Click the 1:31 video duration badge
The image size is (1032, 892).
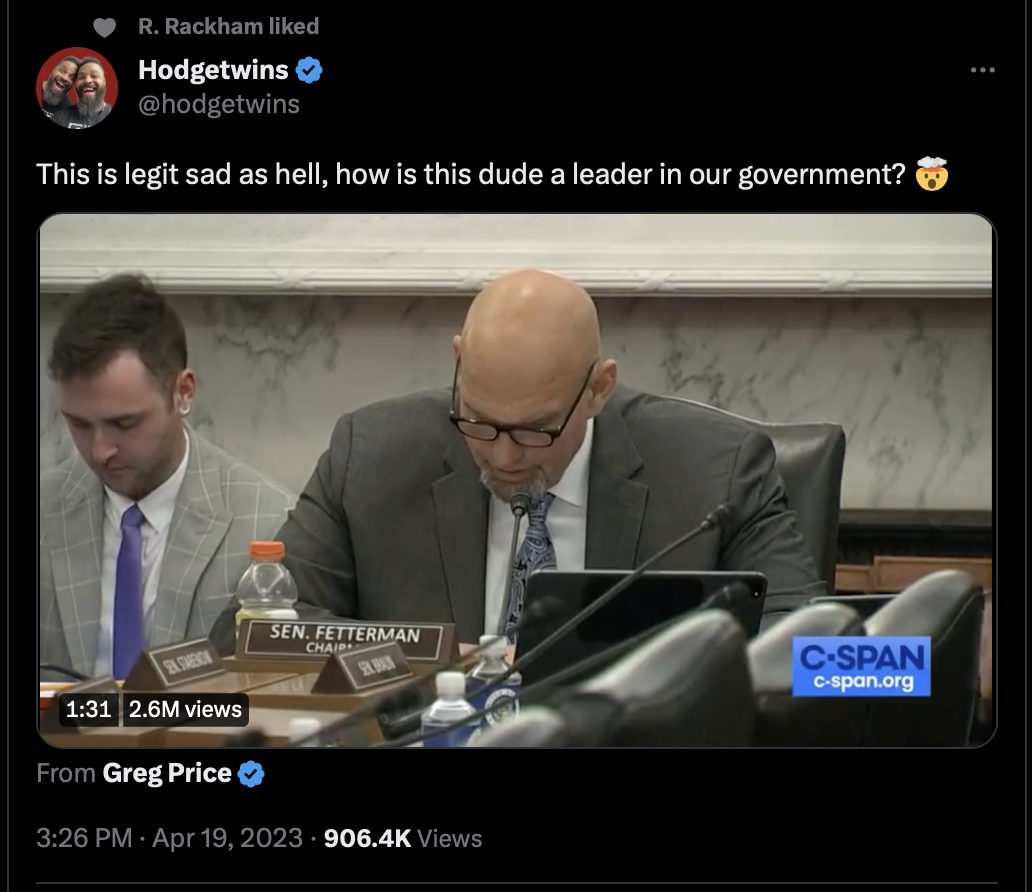pos(88,709)
